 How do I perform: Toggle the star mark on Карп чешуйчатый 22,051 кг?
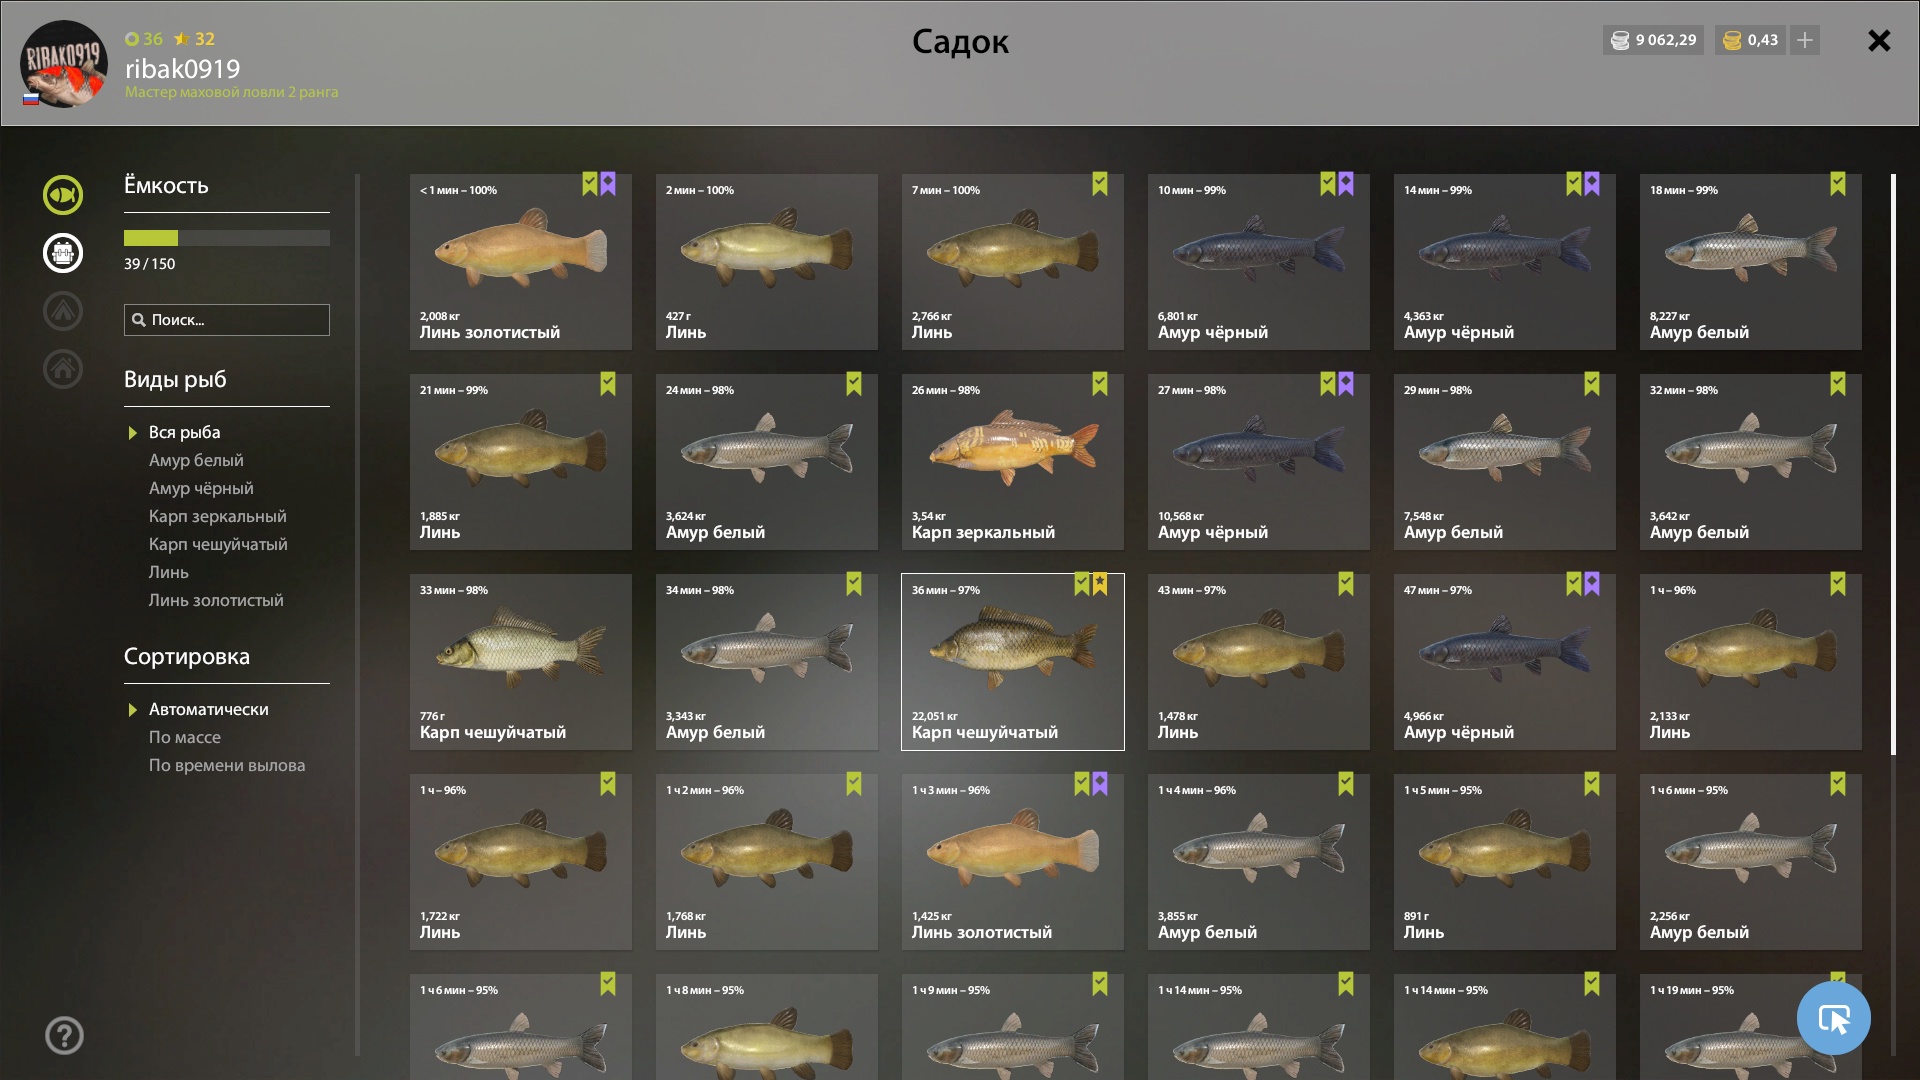point(1100,584)
